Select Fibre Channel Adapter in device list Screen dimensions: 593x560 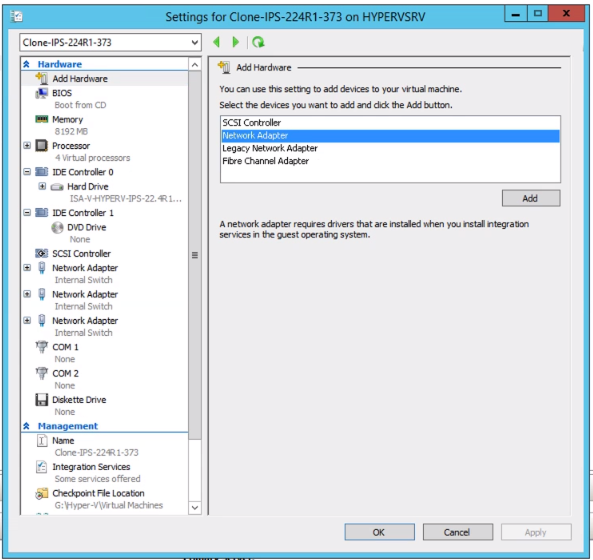tap(265, 161)
